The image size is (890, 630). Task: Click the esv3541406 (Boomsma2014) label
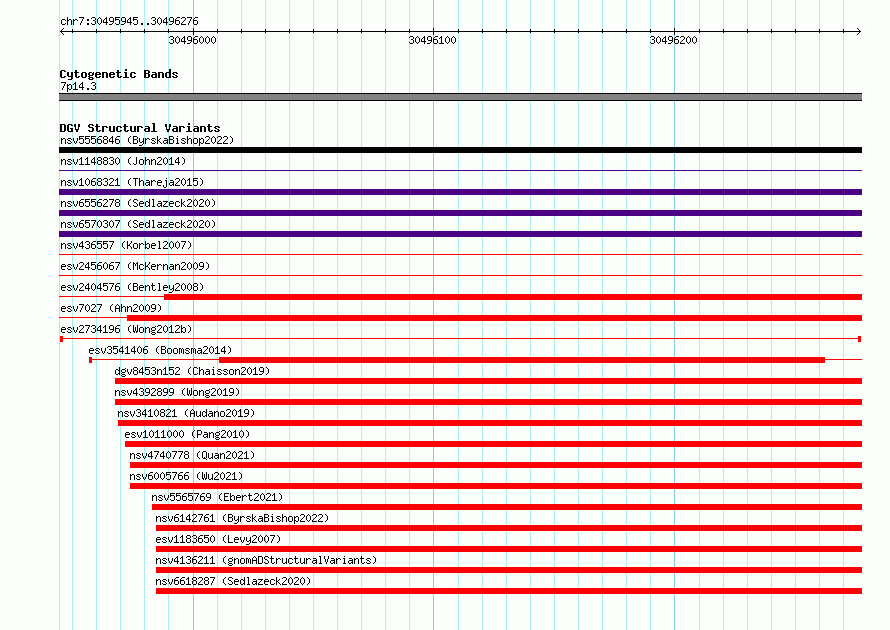(x=160, y=350)
